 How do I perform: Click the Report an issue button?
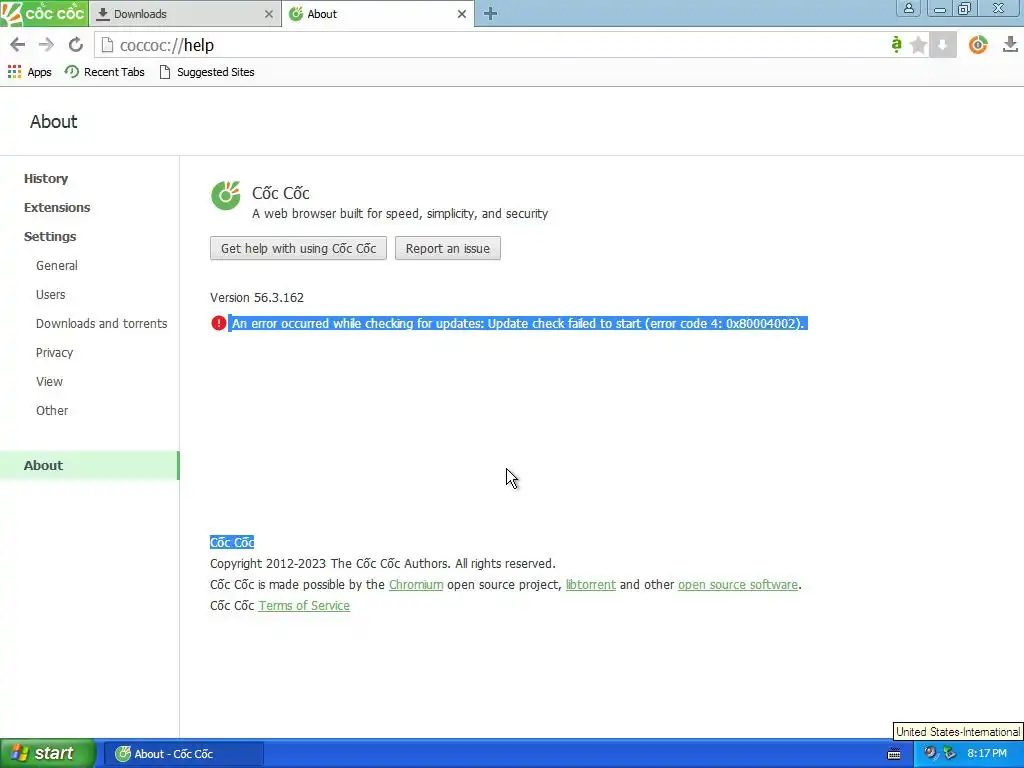[x=447, y=248]
